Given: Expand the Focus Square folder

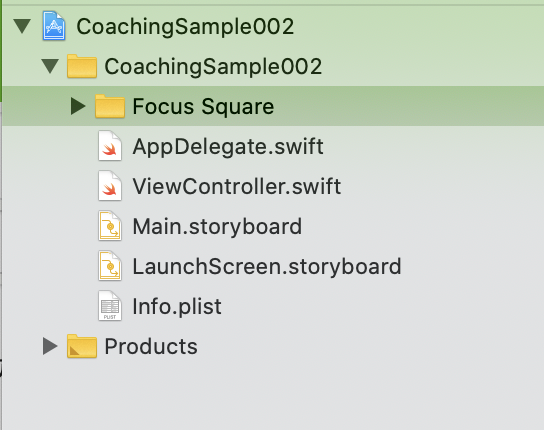Looking at the screenshot, I should [x=78, y=106].
